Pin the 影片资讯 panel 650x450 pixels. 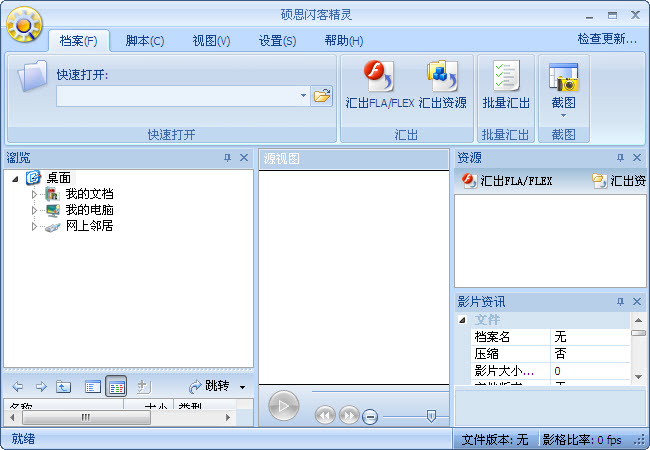click(620, 301)
